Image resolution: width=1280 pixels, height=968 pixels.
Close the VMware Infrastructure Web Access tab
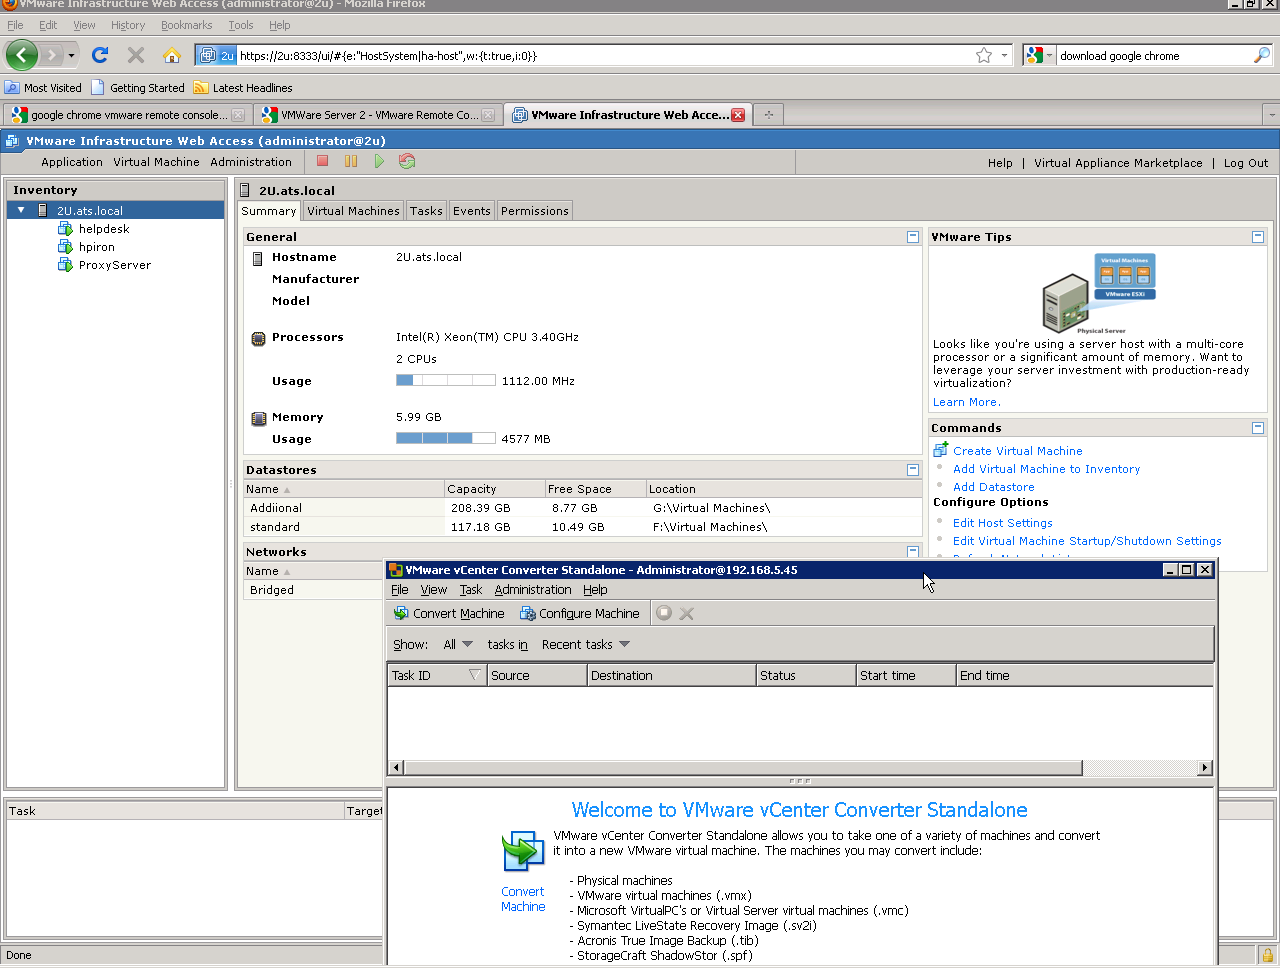pos(738,115)
